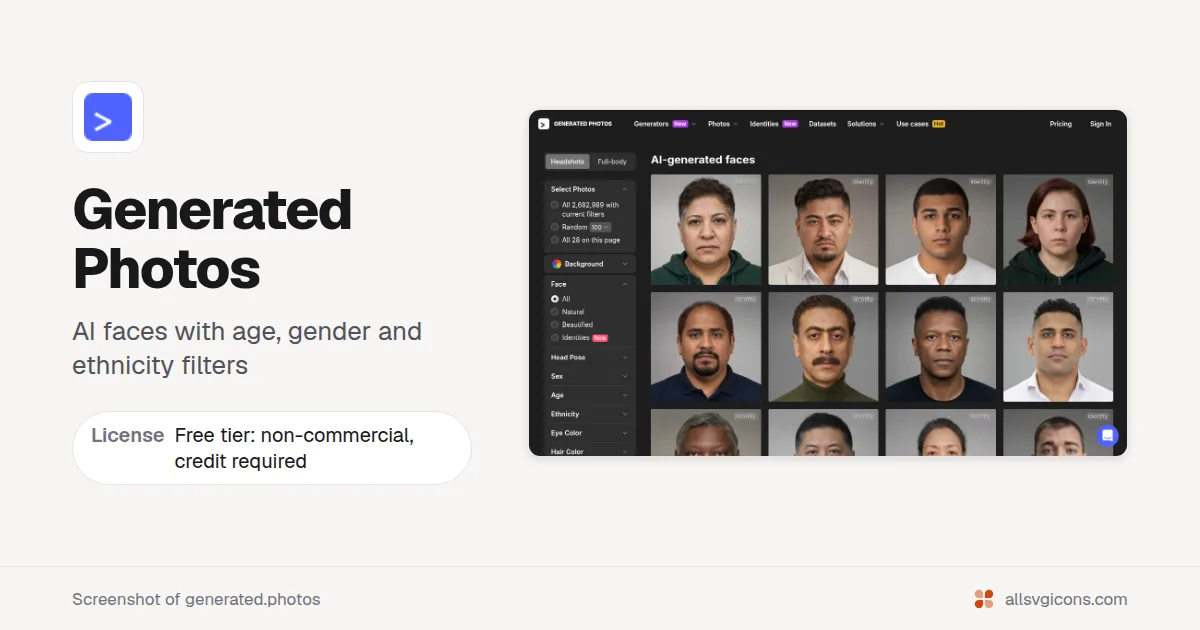The height and width of the screenshot is (630, 1200).
Task: Open the Use cases nav item
Action: [x=920, y=124]
